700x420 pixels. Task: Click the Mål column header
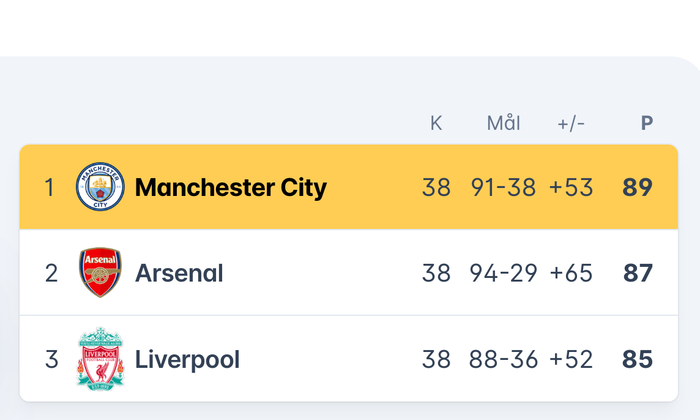pos(503,124)
